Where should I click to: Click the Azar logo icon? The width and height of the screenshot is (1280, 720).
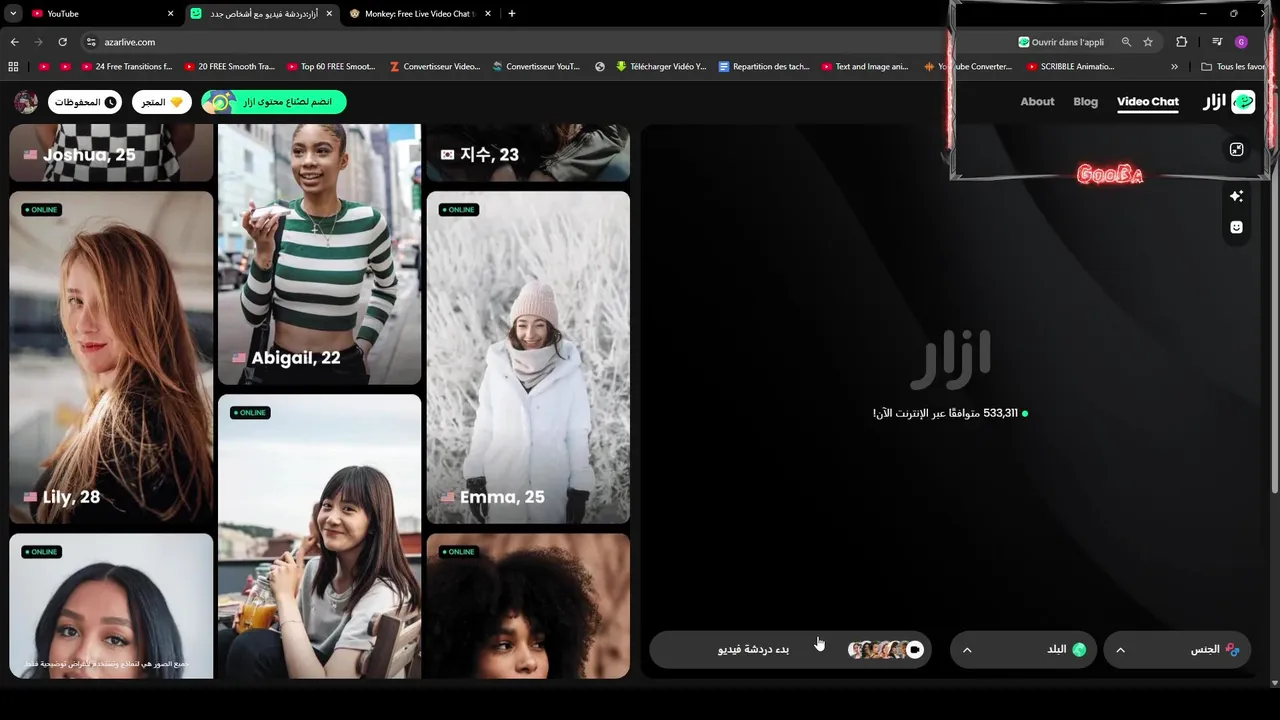[x=1243, y=102]
